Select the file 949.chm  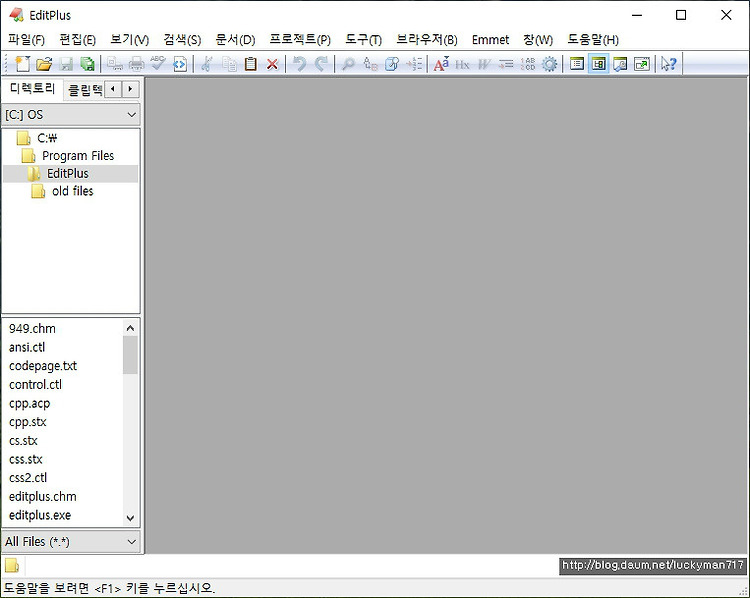pyautogui.click(x=32, y=329)
